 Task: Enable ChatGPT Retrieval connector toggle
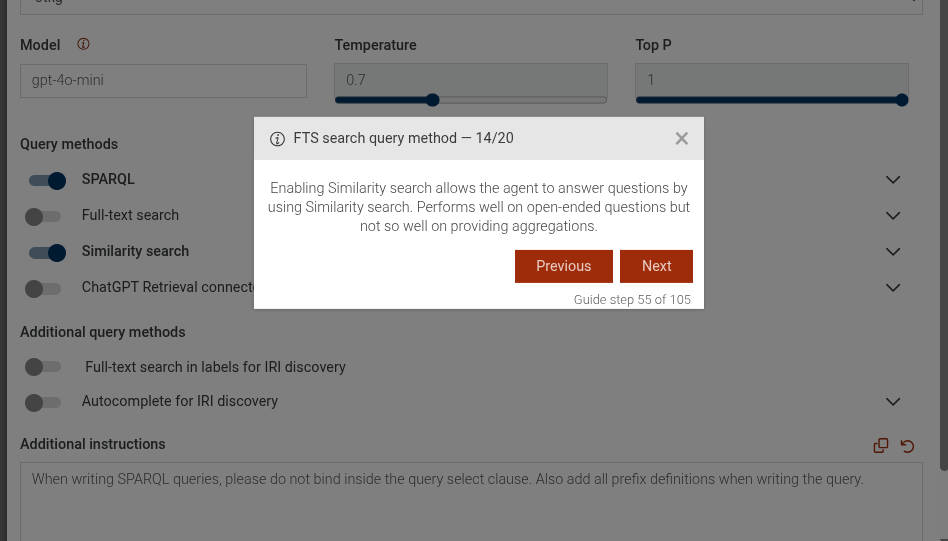pos(43,288)
